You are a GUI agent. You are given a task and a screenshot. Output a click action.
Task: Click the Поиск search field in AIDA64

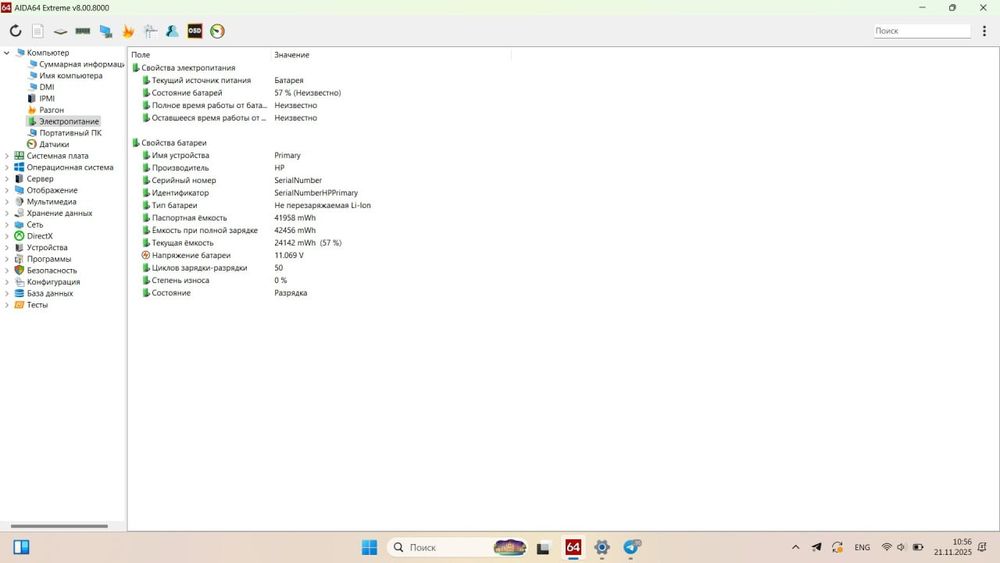tap(922, 31)
